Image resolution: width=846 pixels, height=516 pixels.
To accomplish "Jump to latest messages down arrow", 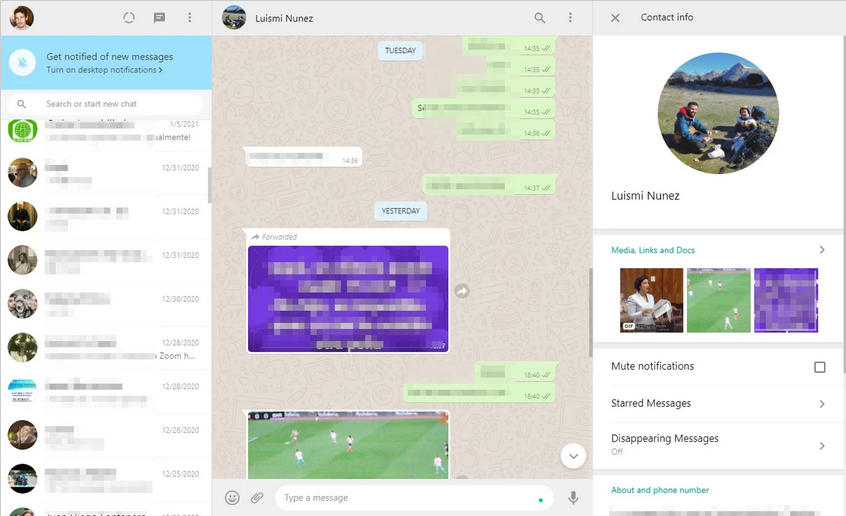I will tap(573, 456).
